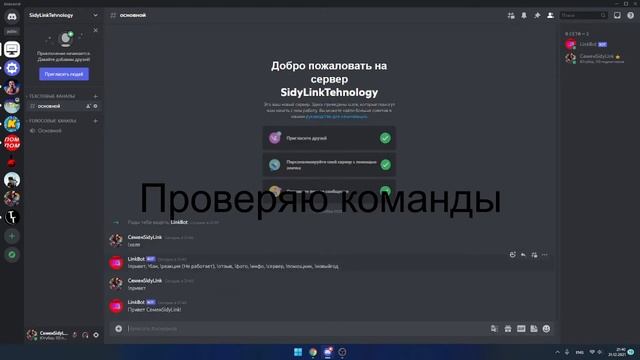Open Chrome from the taskbar
Screen dimensions: 640x360
click(313, 352)
